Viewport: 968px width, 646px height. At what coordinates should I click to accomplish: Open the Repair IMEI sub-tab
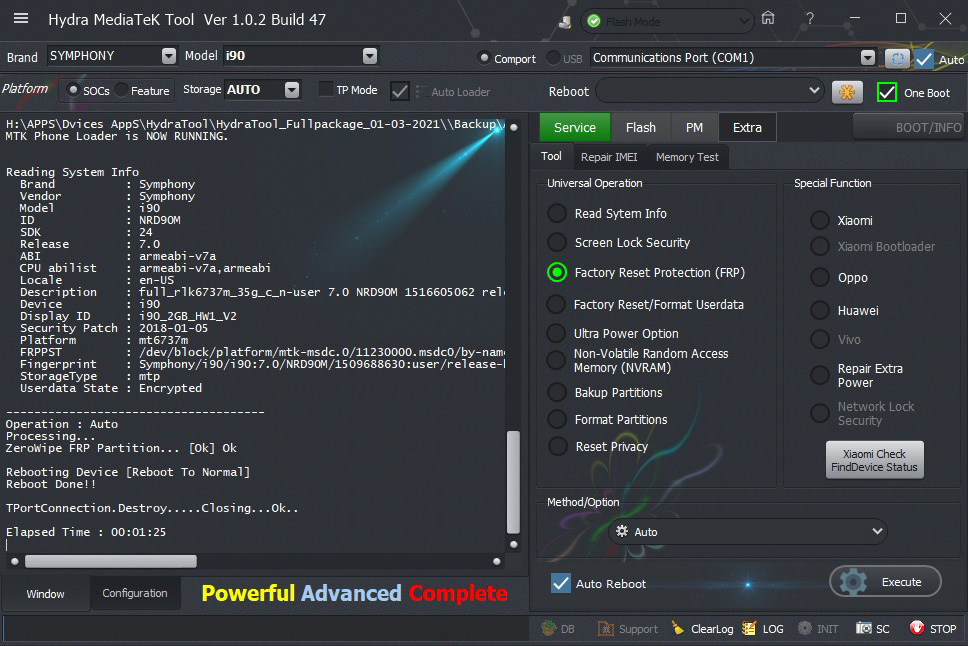point(609,157)
